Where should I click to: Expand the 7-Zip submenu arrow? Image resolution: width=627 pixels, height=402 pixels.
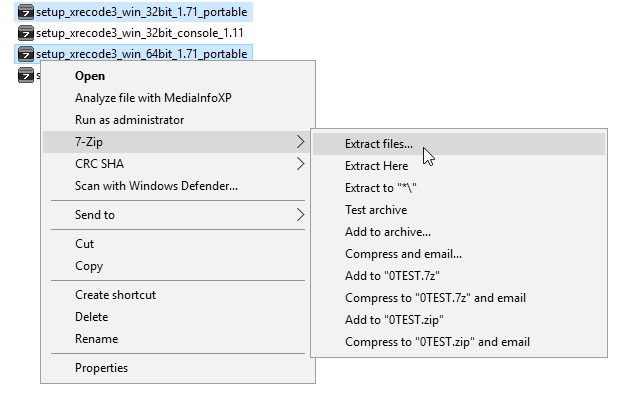(301, 142)
